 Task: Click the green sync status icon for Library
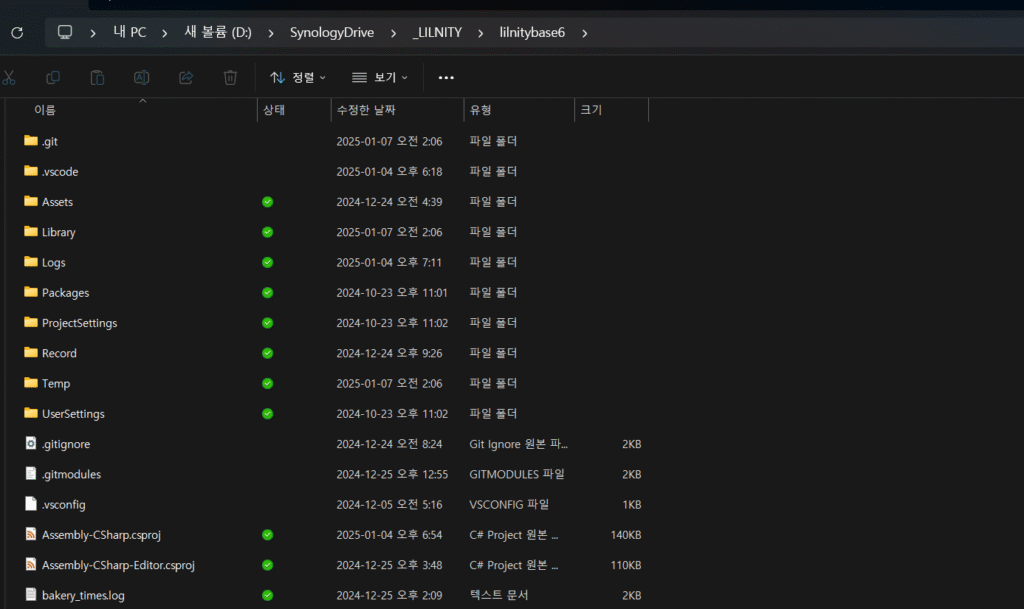(x=267, y=232)
